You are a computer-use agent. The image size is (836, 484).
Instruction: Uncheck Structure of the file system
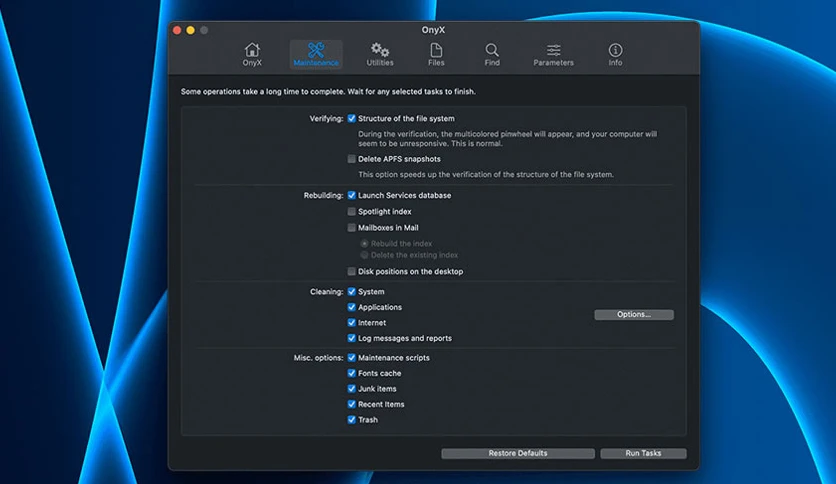[x=351, y=118]
